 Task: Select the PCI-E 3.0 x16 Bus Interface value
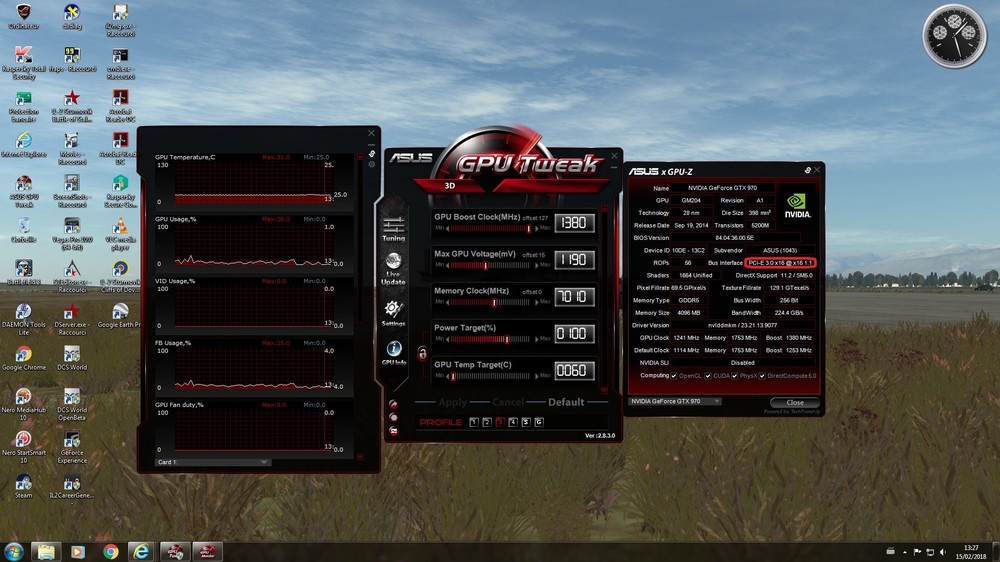(x=780, y=262)
